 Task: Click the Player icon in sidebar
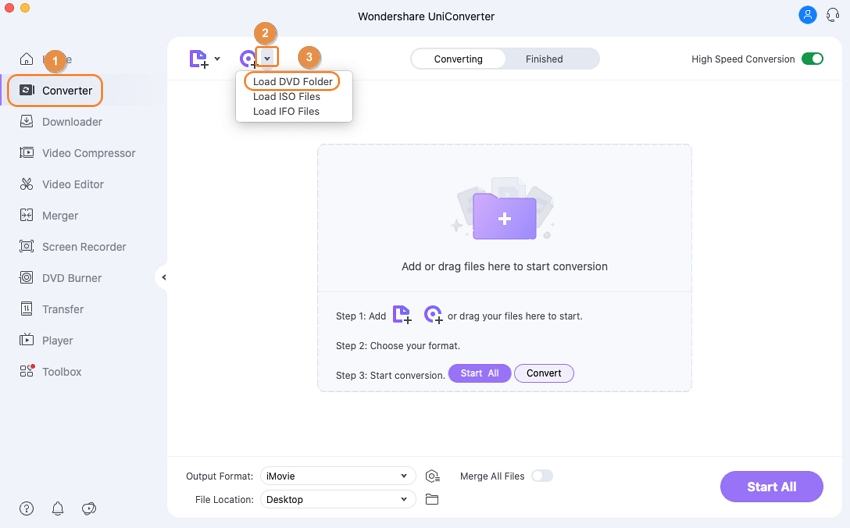pos(26,340)
